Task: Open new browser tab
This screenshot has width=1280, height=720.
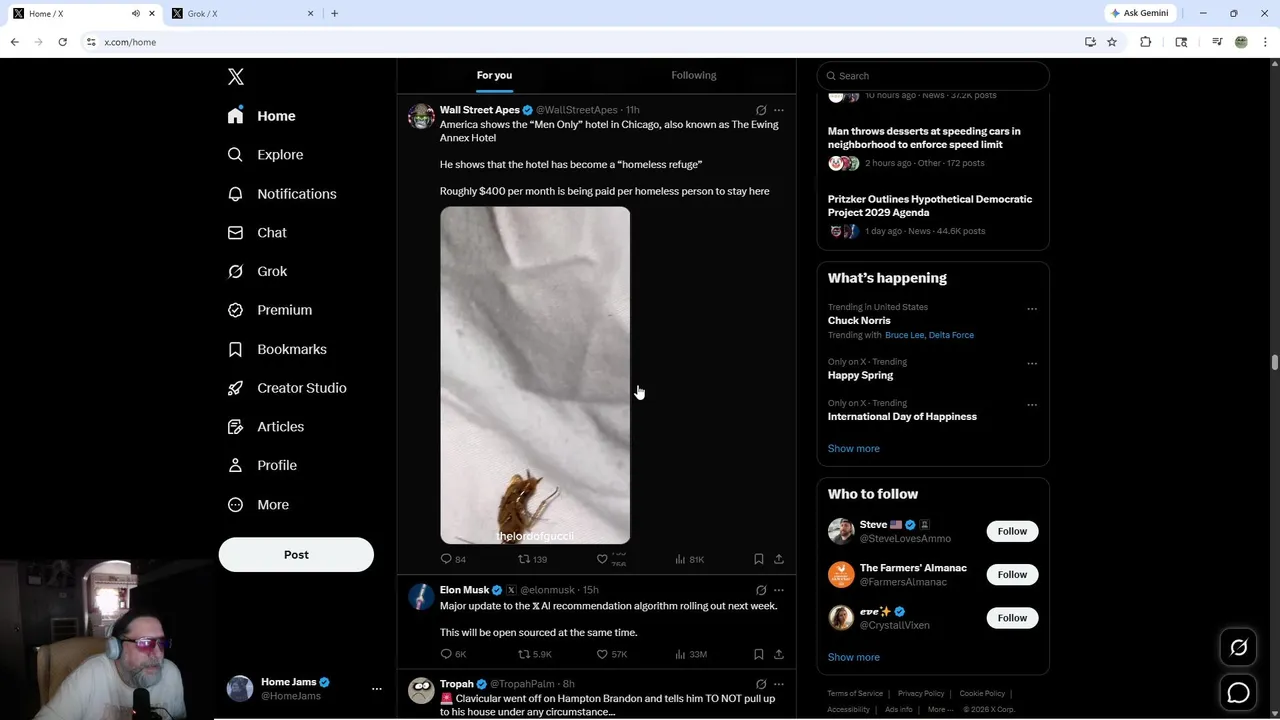Action: (x=334, y=13)
